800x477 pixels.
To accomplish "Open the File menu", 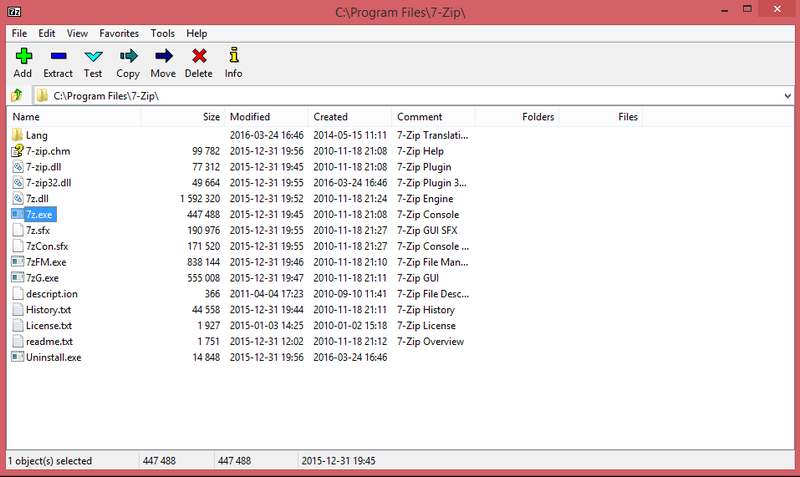I will (19, 33).
